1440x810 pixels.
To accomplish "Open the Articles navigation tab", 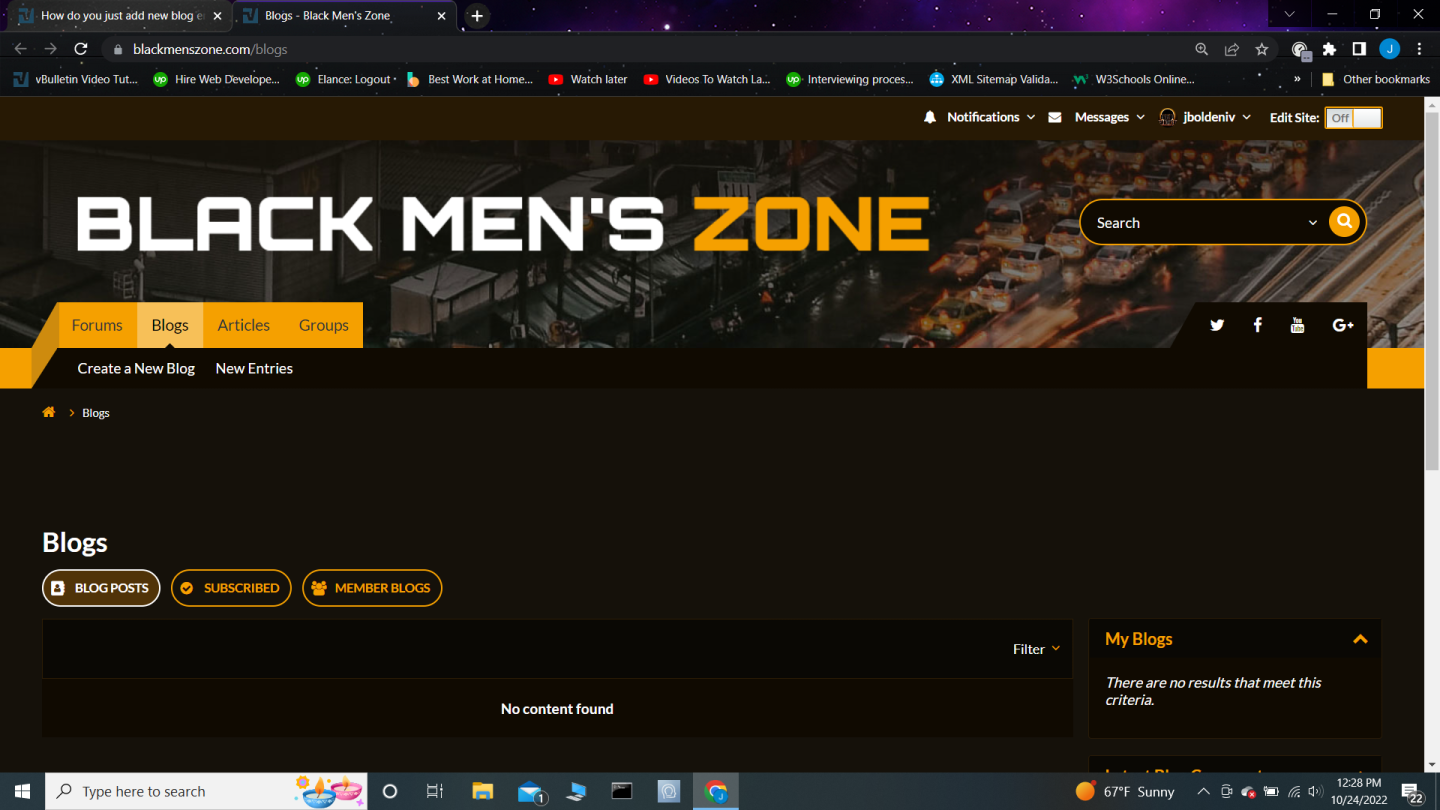I will coord(244,325).
